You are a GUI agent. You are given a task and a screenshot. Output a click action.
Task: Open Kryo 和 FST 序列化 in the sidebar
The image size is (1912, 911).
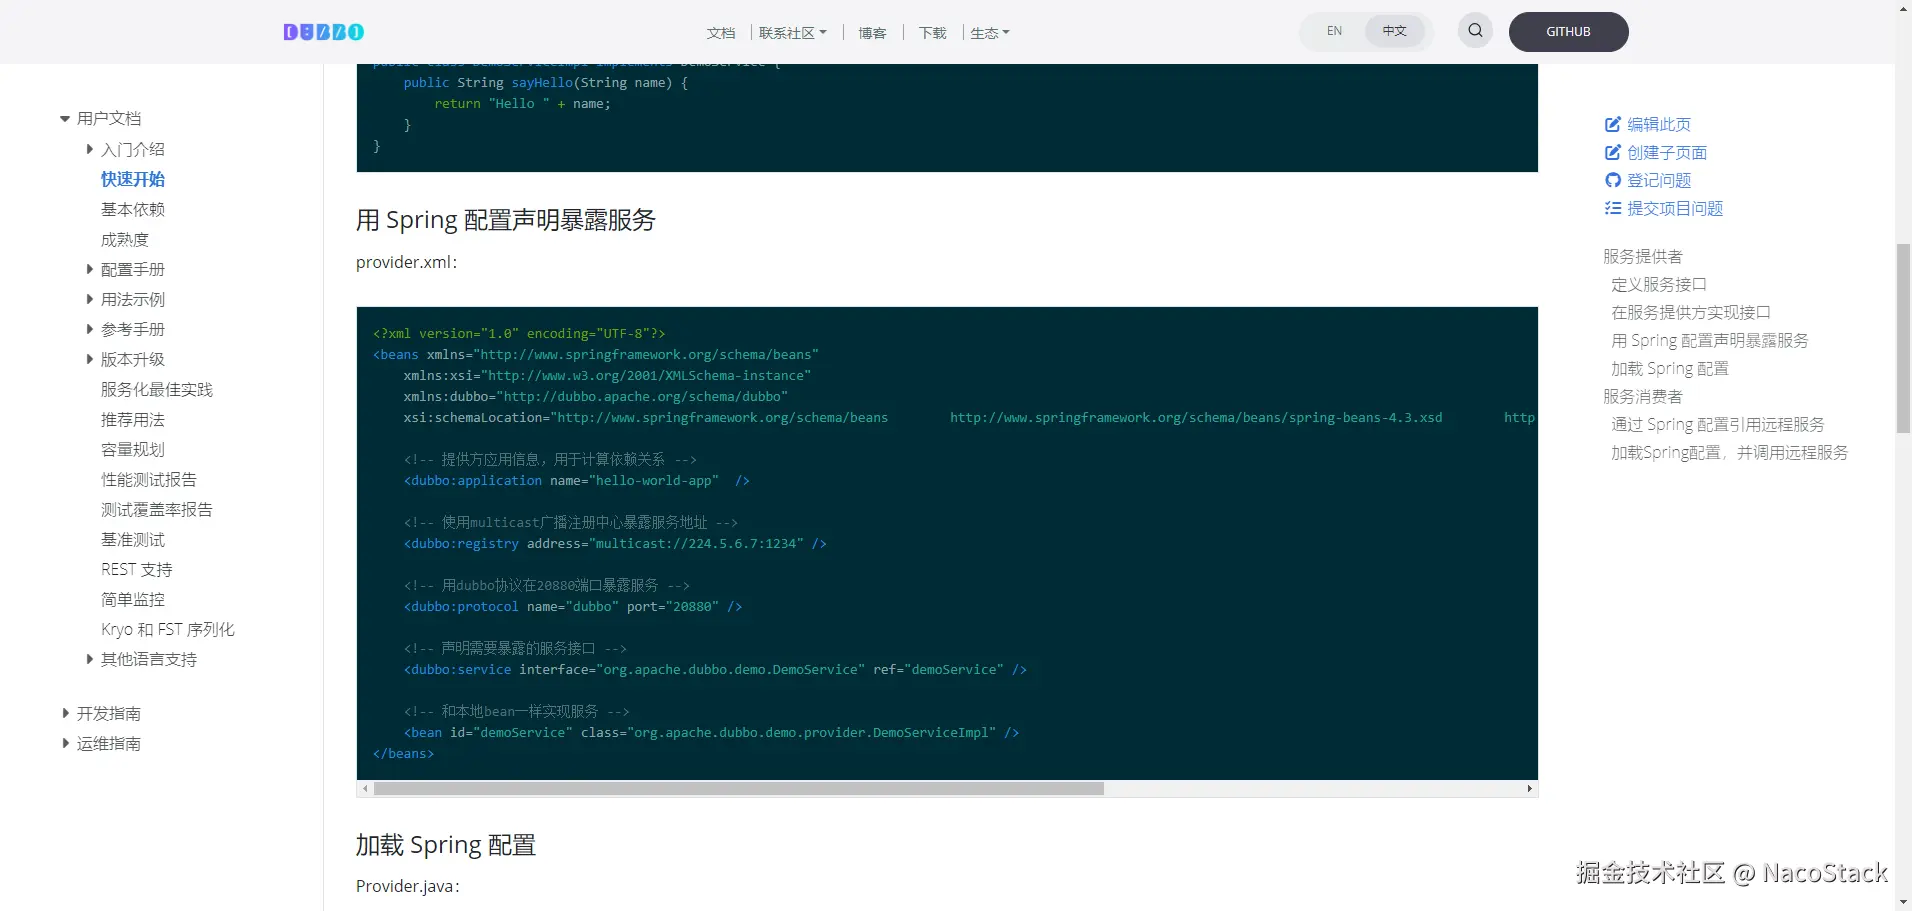click(x=168, y=629)
